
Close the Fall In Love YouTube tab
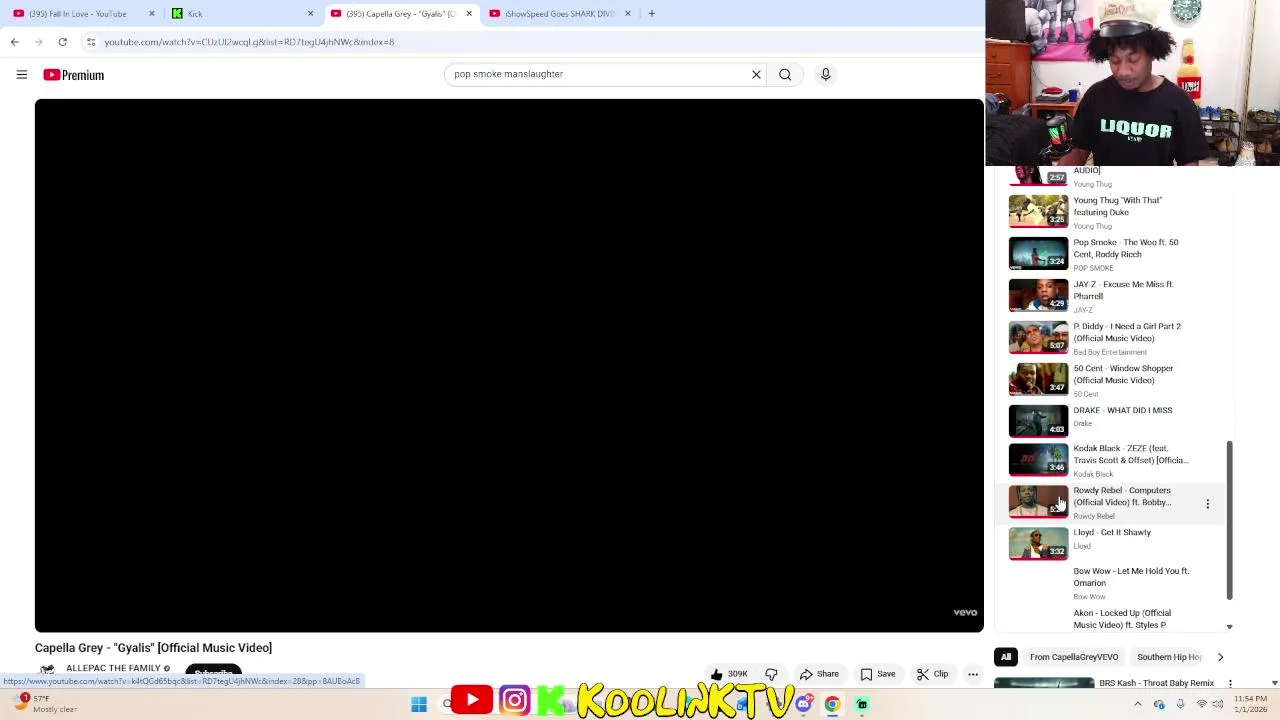[151, 14]
